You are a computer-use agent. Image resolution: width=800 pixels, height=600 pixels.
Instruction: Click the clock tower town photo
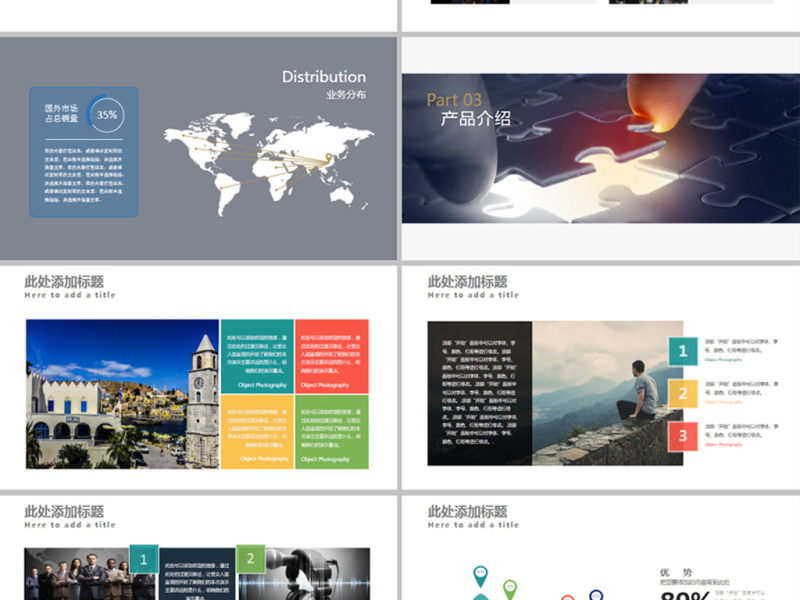122,394
